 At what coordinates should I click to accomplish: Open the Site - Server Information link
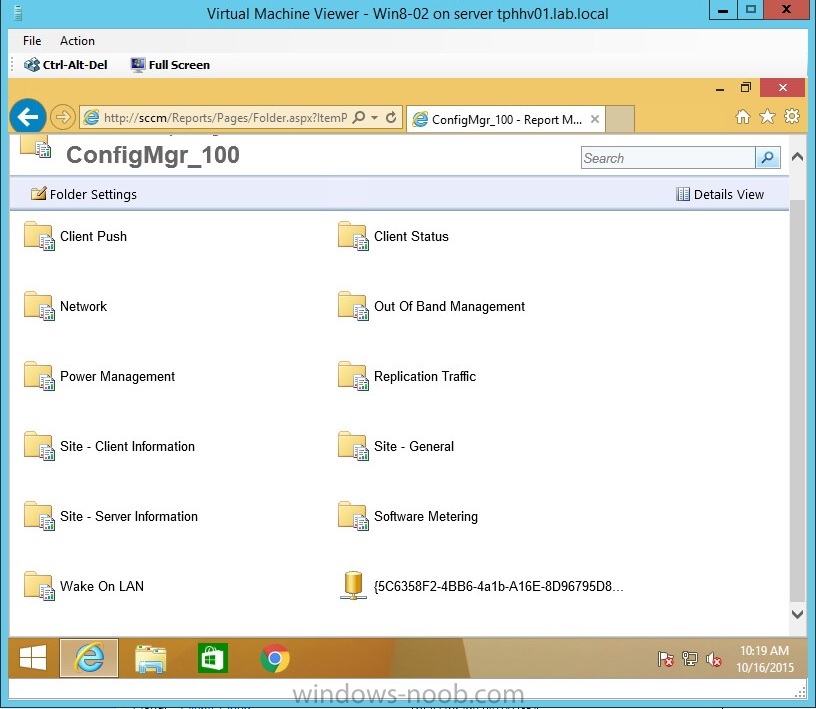click(129, 516)
